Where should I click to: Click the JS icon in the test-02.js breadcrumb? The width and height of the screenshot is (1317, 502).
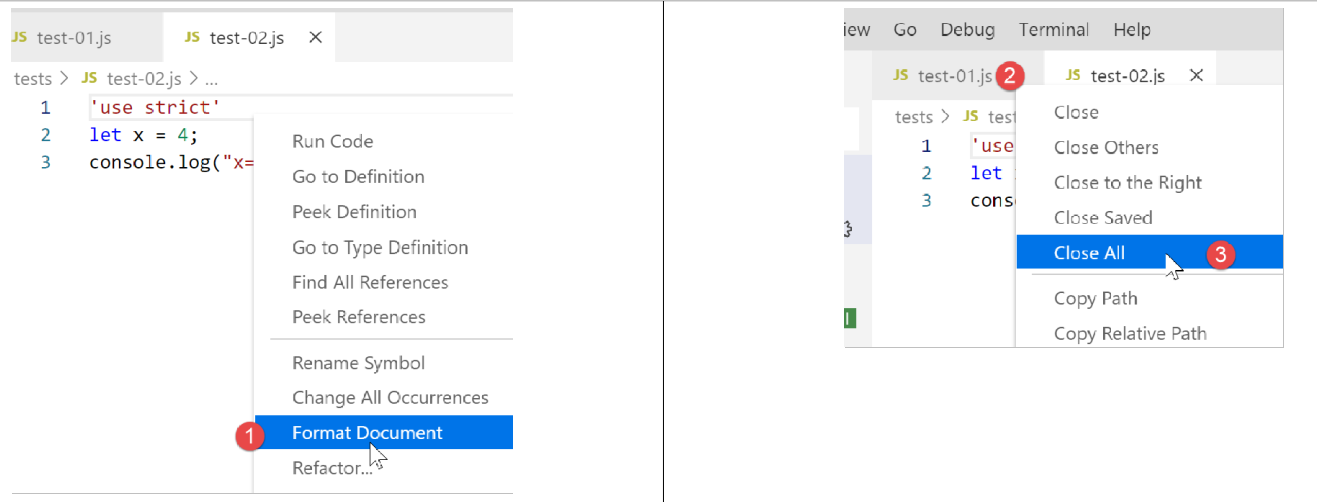click(x=90, y=79)
